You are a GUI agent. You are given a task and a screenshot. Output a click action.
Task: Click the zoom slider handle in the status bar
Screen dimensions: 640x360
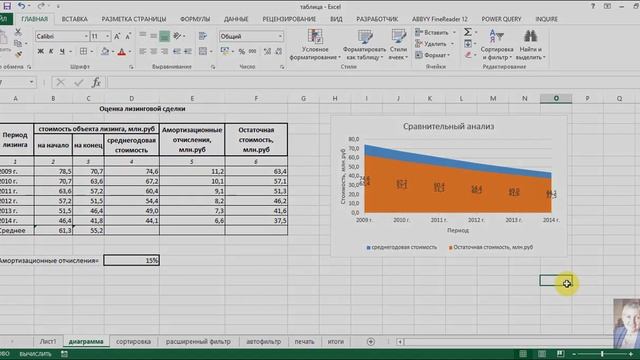(602, 354)
